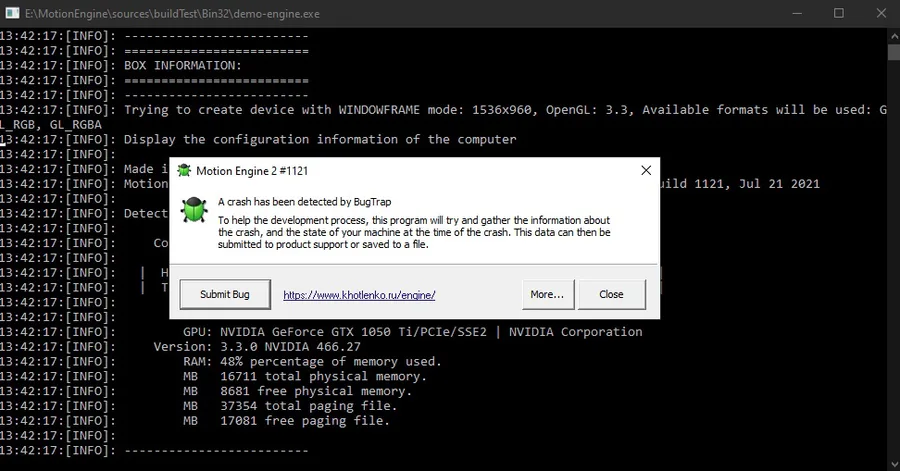This screenshot has height=471, width=900.
Task: Maximize the demo-engine.exe console window
Action: click(839, 13)
